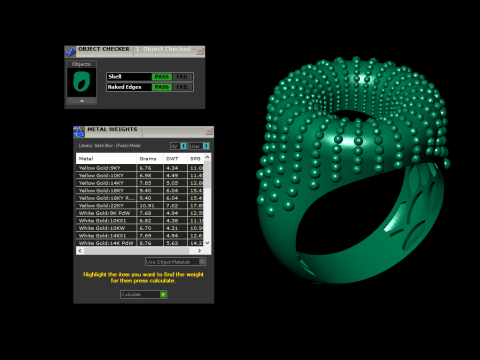The image size is (480, 360).
Task: Click the Object Checker blue checkmark icon
Action: coord(70,51)
